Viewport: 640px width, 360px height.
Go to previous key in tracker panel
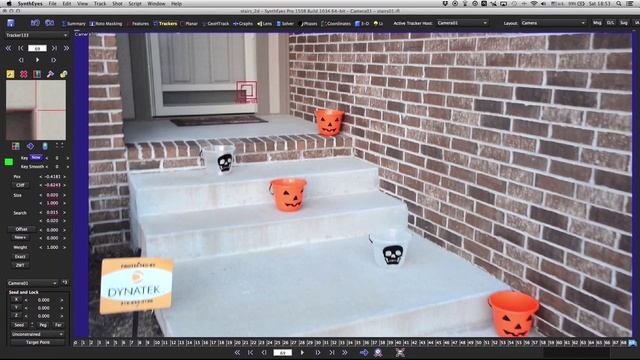coord(20,48)
